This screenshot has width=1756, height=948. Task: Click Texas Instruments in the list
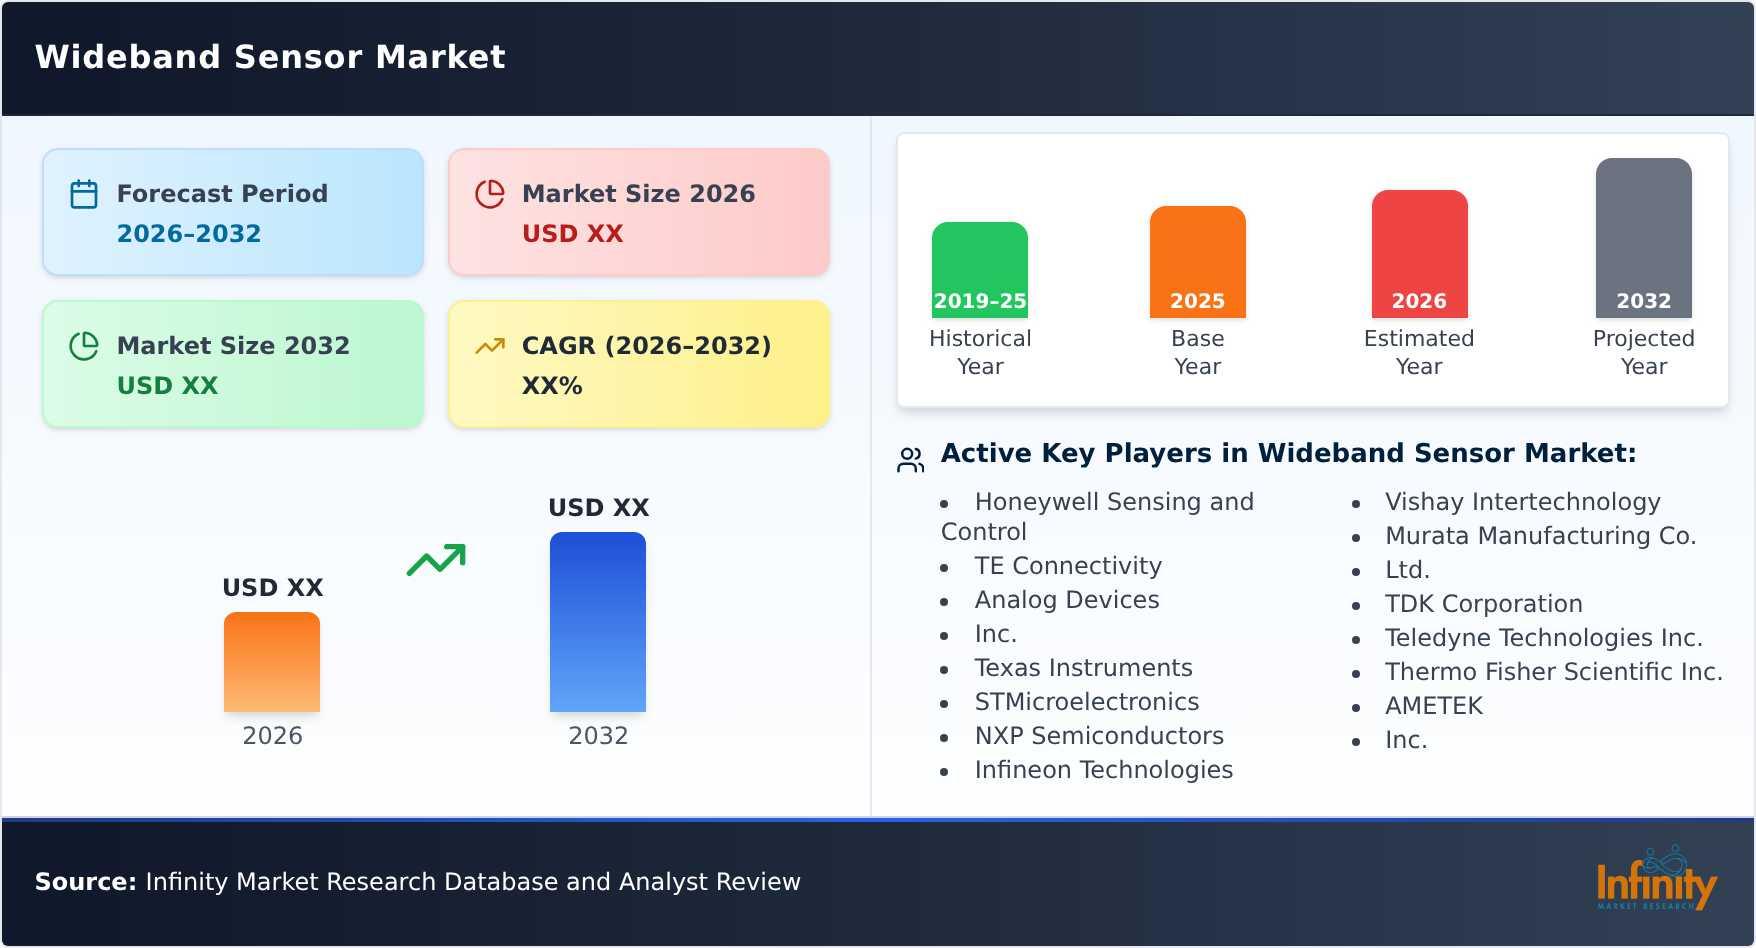(1083, 668)
